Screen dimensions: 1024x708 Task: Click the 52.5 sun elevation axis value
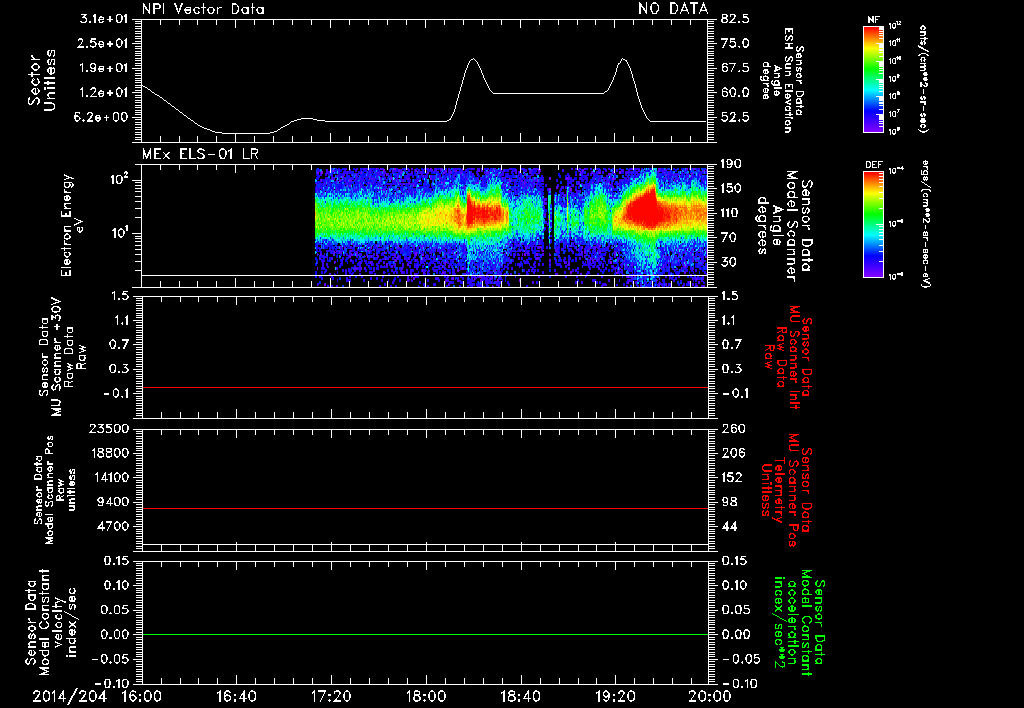point(735,118)
